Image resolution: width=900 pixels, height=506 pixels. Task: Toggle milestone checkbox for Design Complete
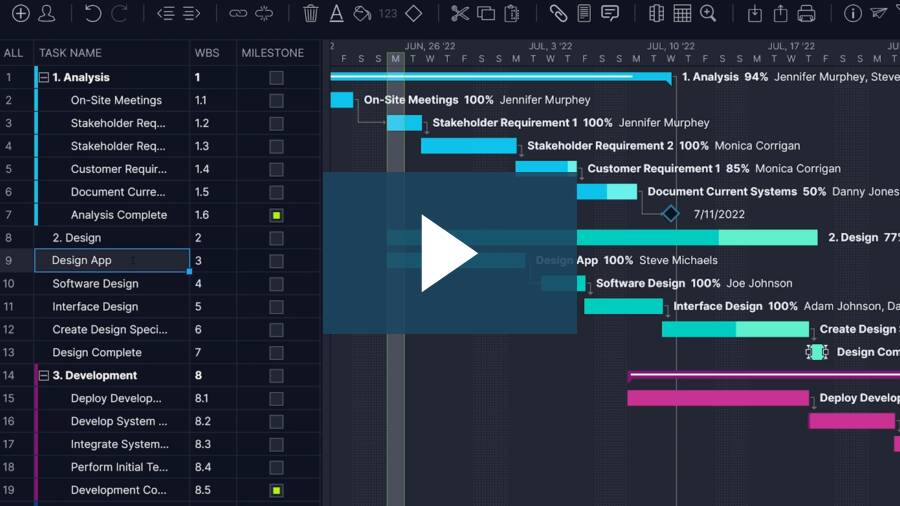click(x=276, y=353)
